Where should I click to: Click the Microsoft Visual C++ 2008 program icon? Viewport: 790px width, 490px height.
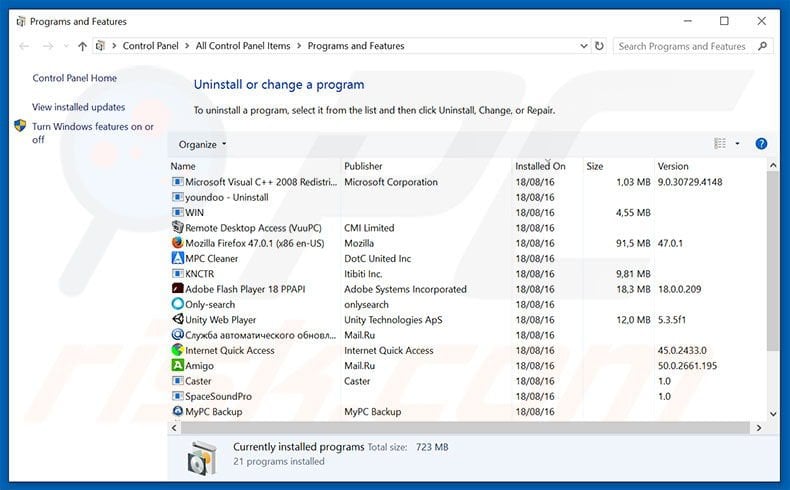click(177, 182)
